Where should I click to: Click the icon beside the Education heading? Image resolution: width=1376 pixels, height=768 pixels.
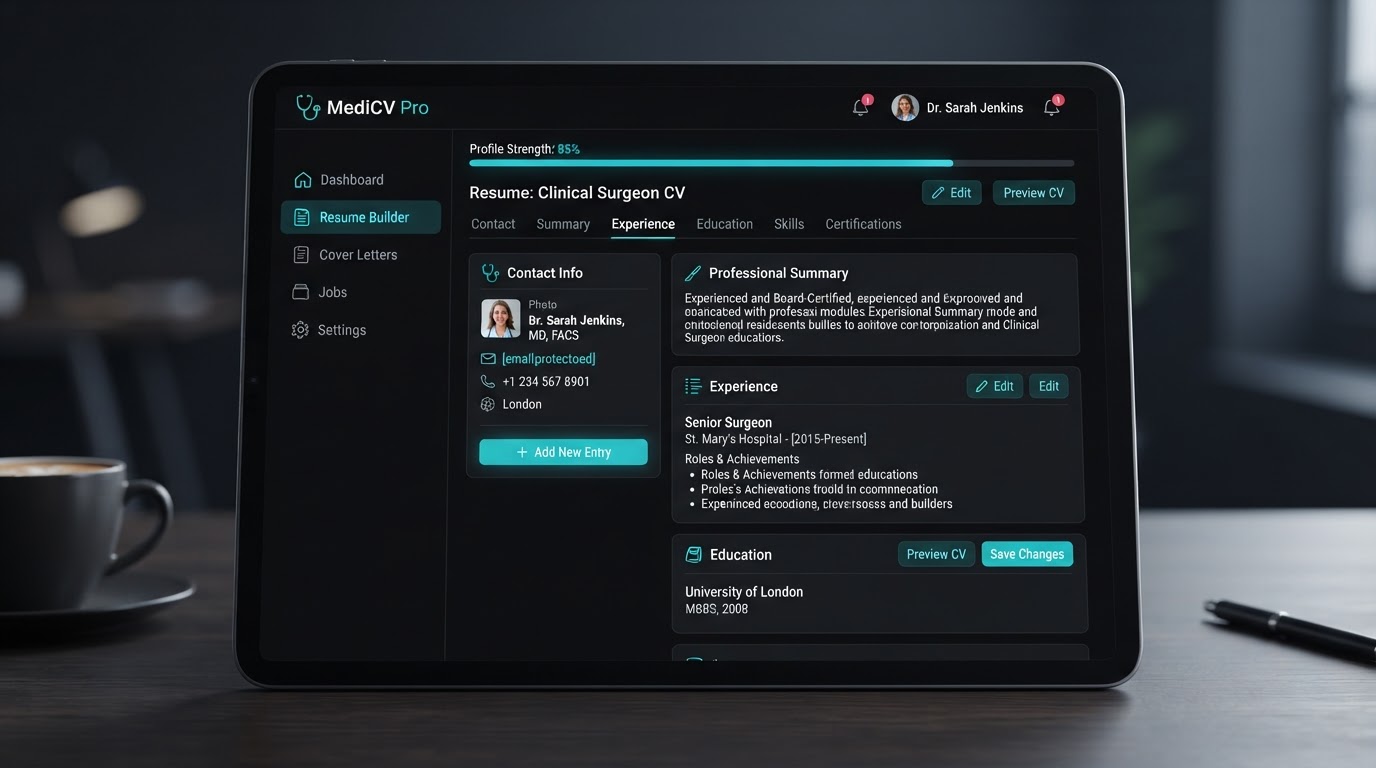point(693,554)
